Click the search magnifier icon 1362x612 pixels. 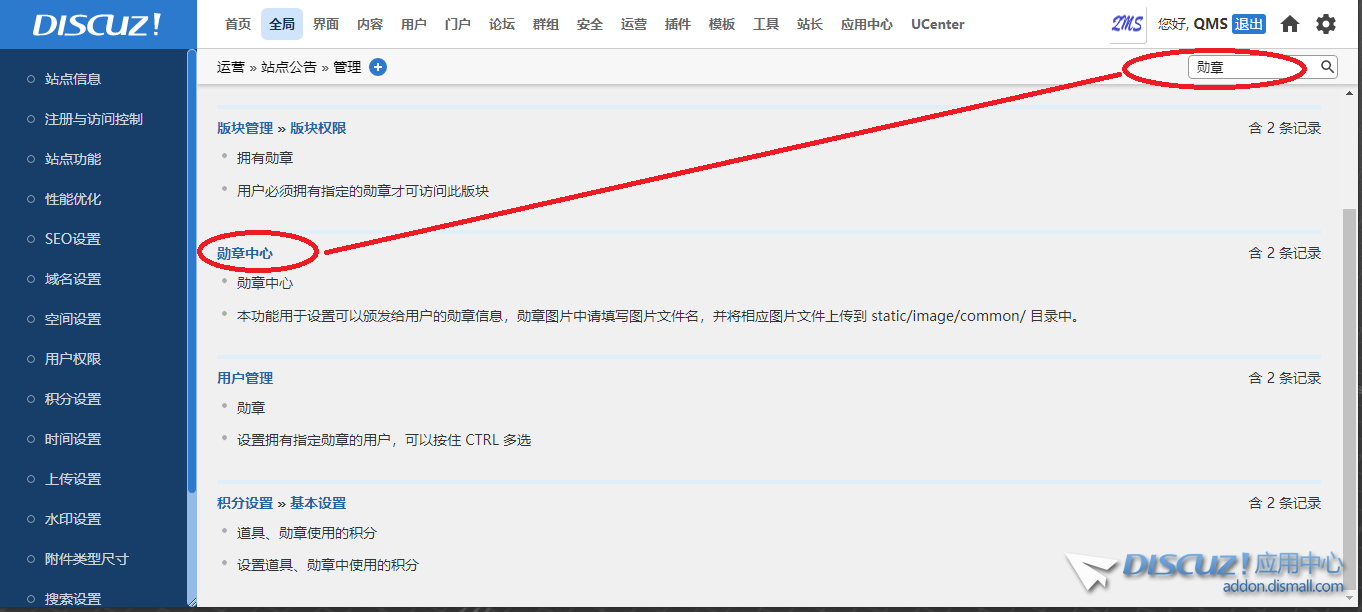1327,67
